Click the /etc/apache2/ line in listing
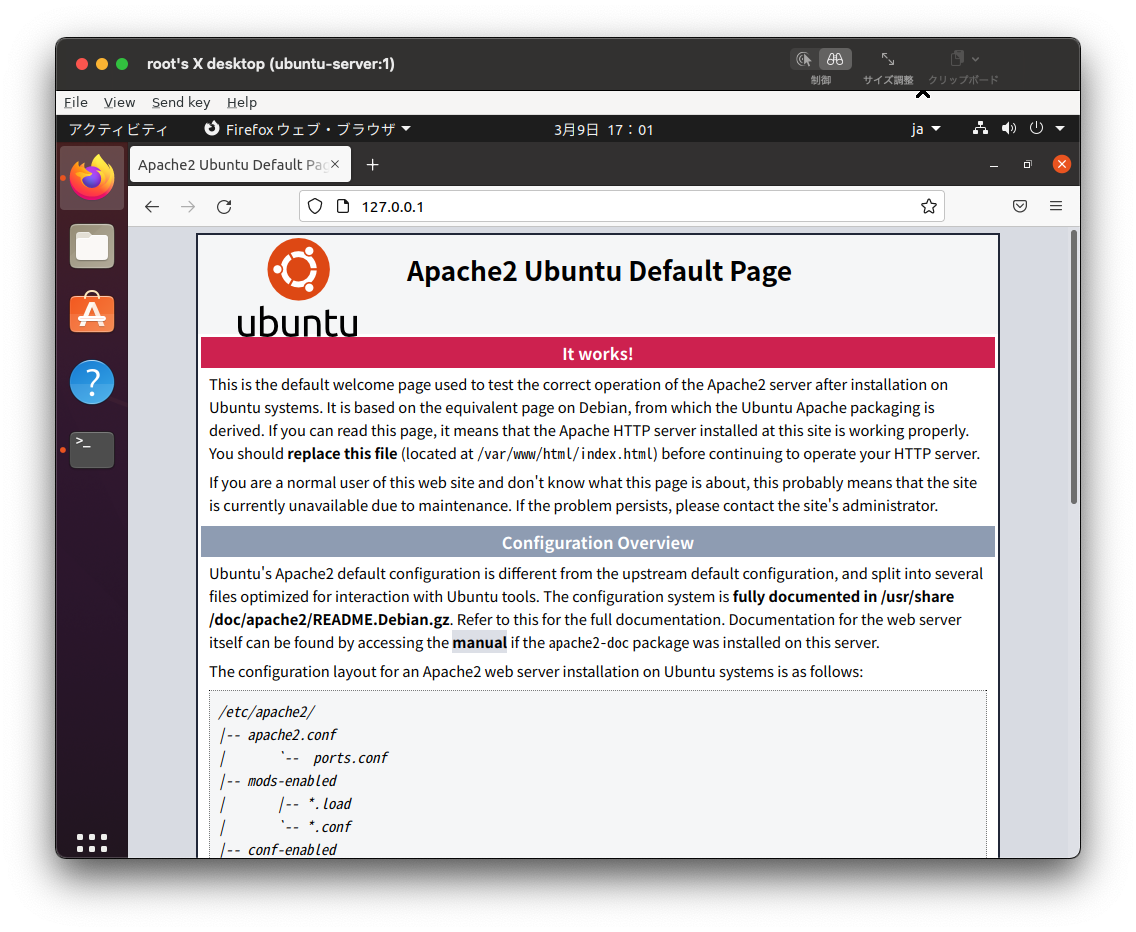Image resolution: width=1136 pixels, height=932 pixels. click(x=267, y=712)
